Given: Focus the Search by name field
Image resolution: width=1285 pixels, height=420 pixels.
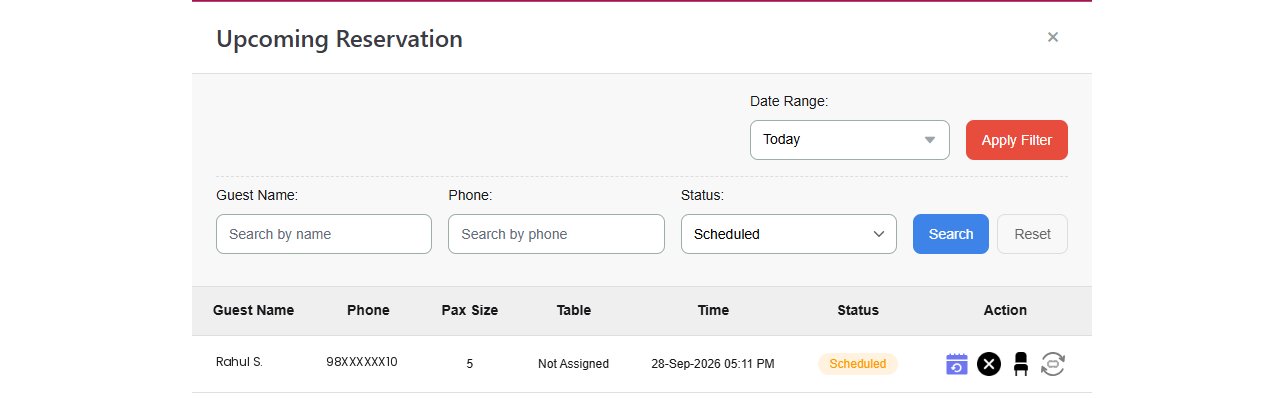Looking at the screenshot, I should (x=324, y=234).
